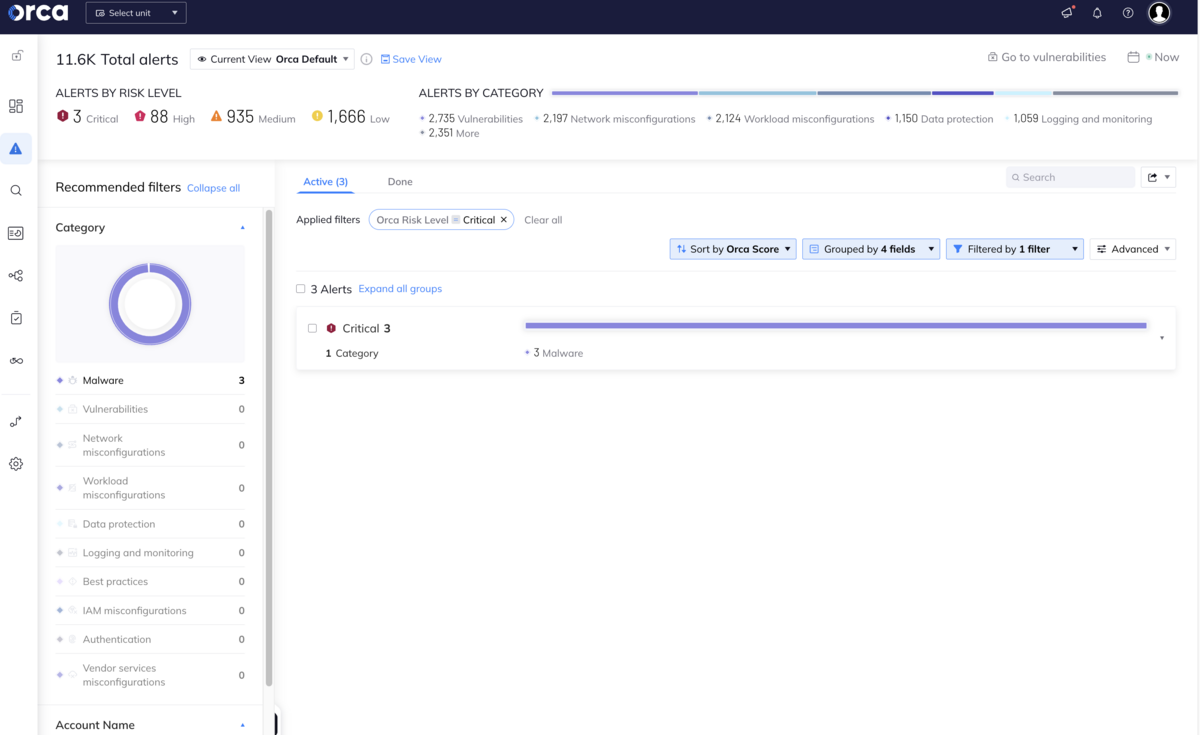Viewport: 1200px width, 735px height.
Task: Remove the Critical risk level filter chip
Action: pyautogui.click(x=504, y=220)
